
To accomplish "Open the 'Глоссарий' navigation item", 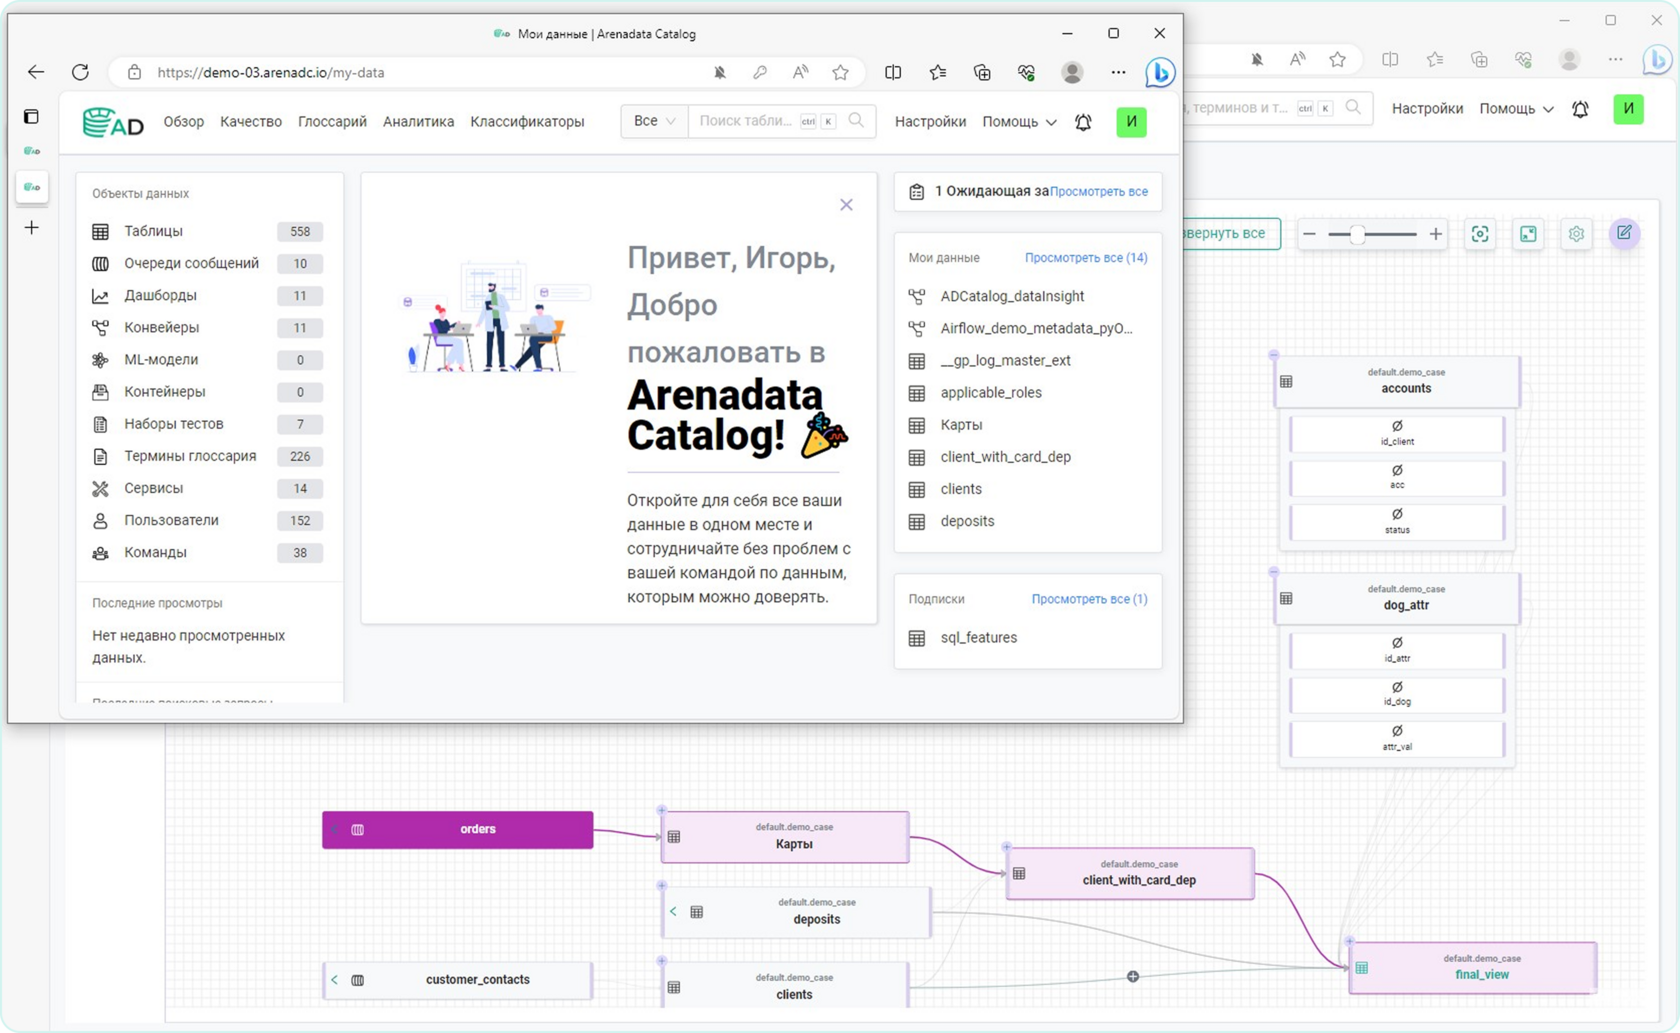I will point(332,122).
